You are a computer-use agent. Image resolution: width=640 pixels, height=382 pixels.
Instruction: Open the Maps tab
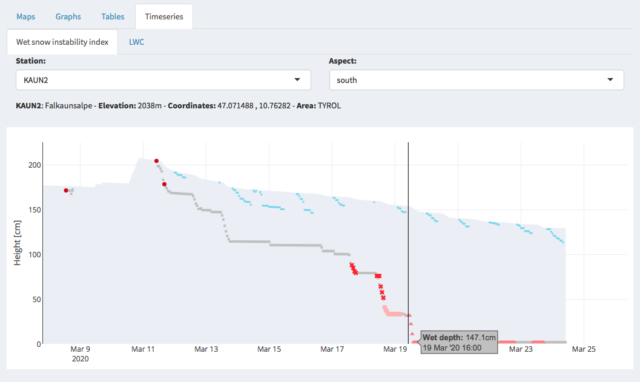[x=26, y=17]
